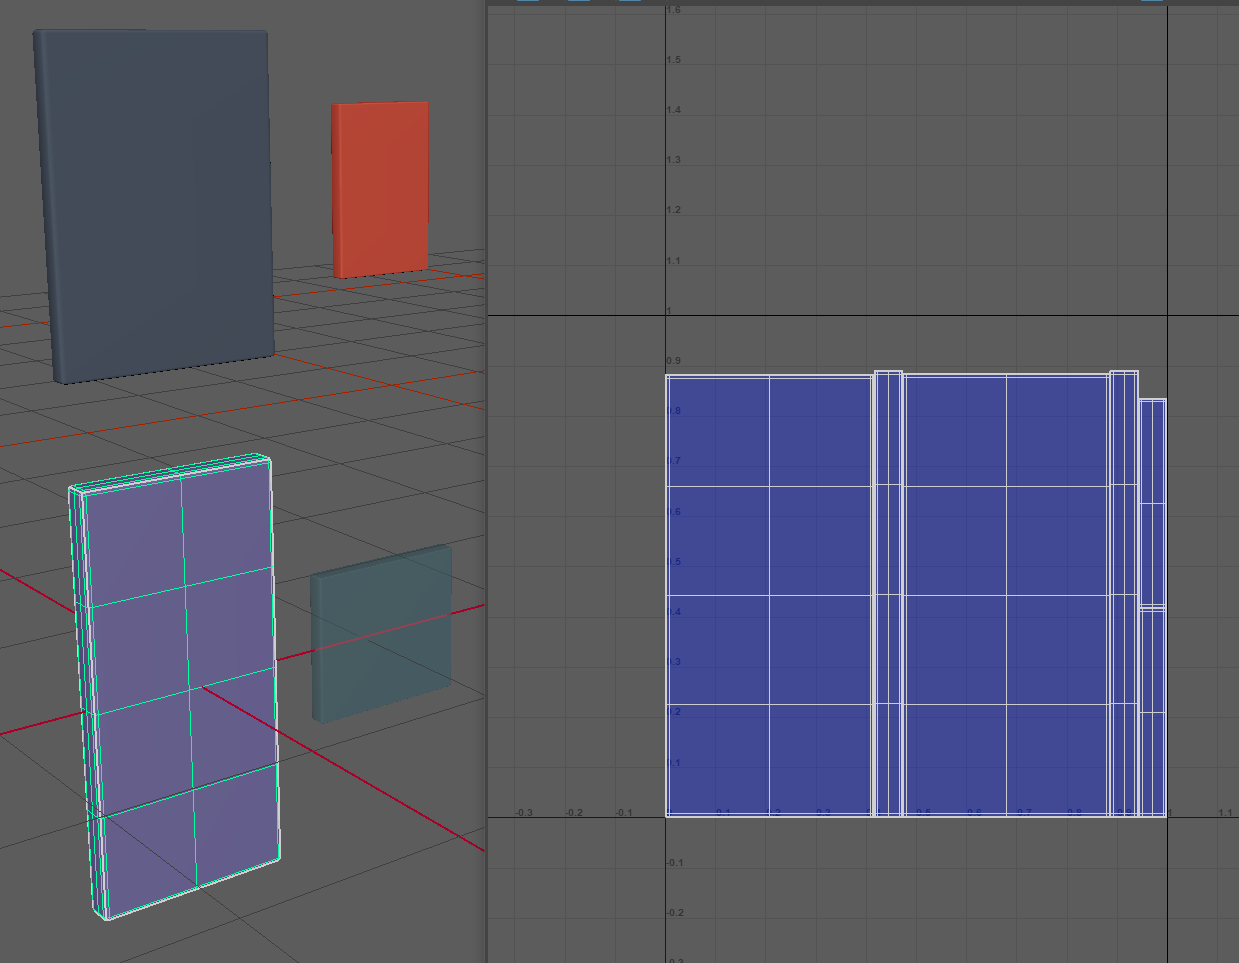Click the center vertex of the middle UV shell
This screenshot has width=1239, height=963.
pos(1006,596)
